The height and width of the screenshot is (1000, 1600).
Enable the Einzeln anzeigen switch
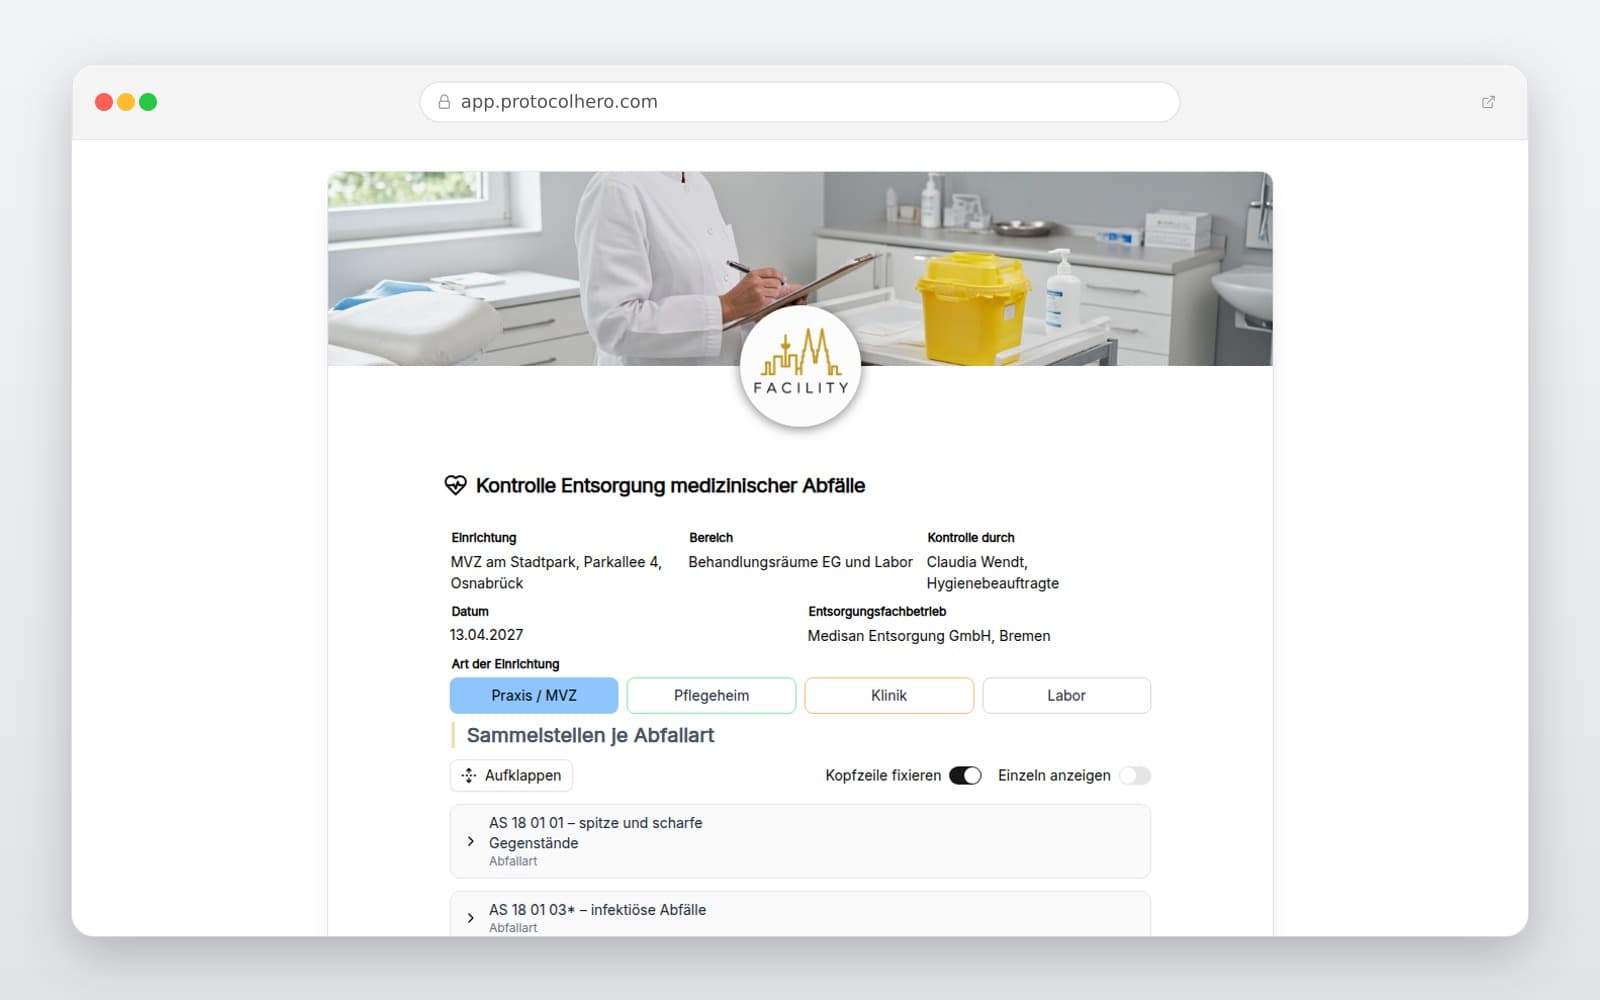[x=1134, y=775]
